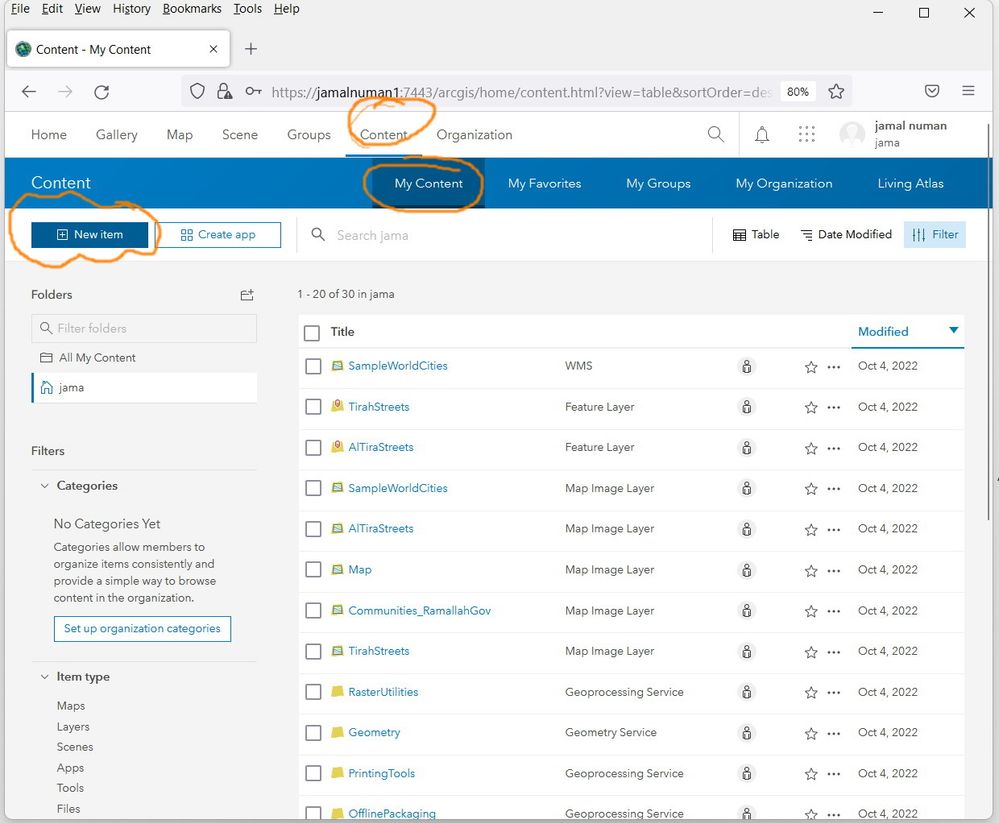Open more options for PrintingTools
The height and width of the screenshot is (823, 999).
833,775
